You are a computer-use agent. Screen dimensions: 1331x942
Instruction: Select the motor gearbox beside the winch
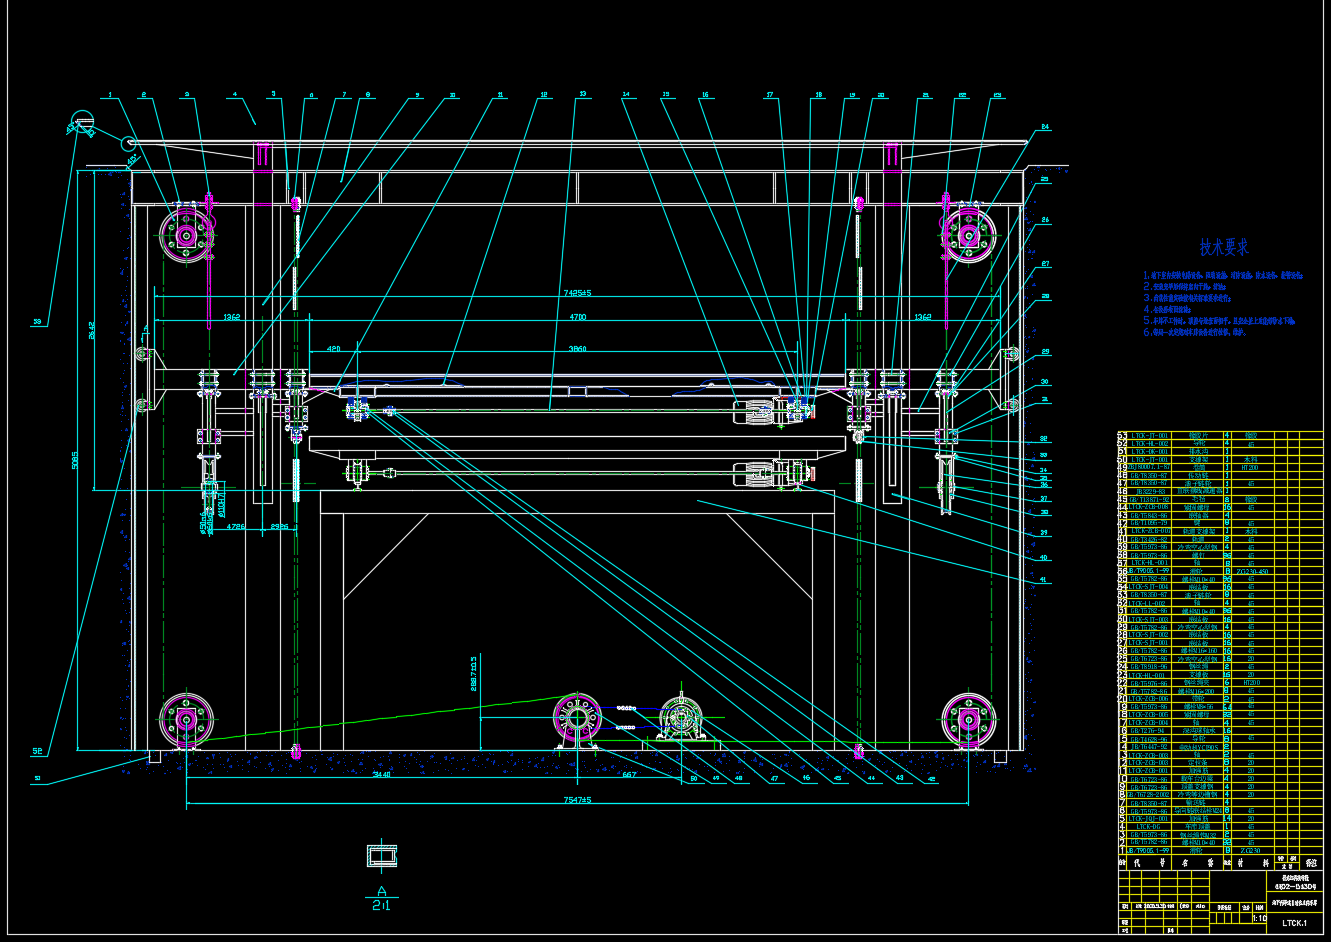point(680,720)
